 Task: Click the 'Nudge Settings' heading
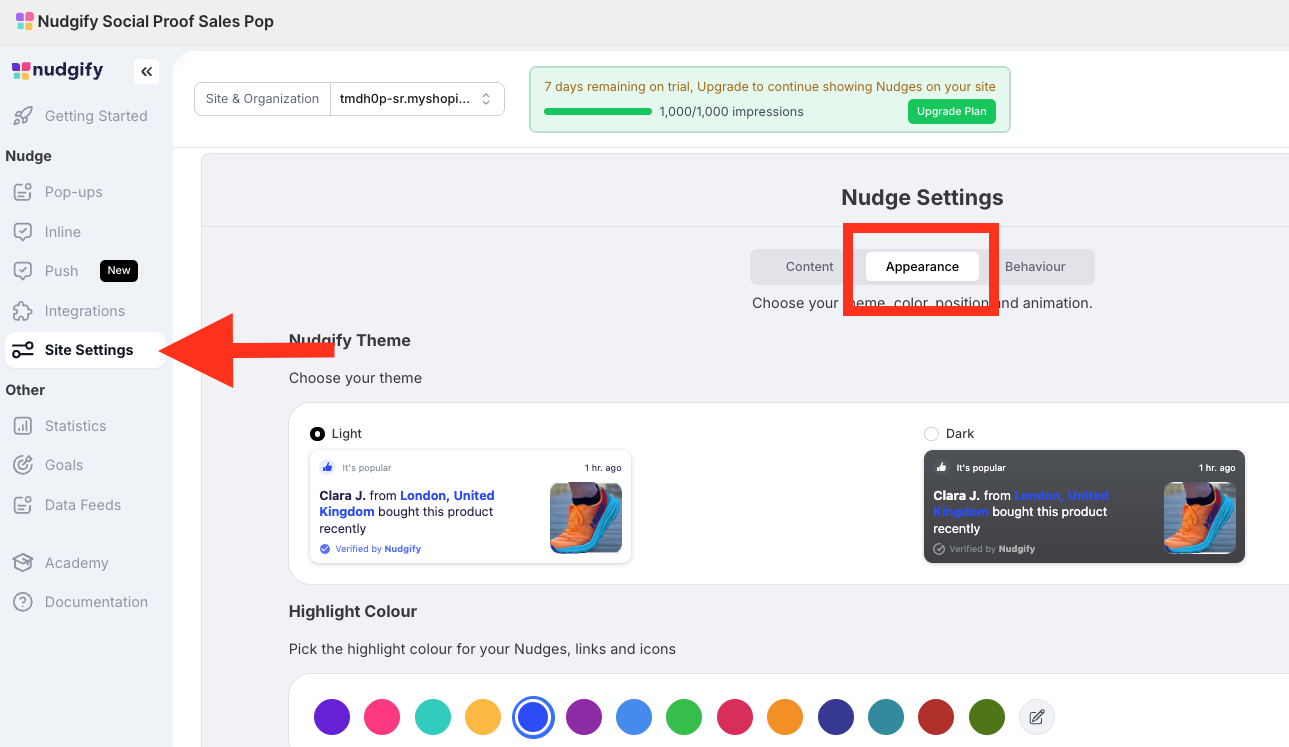tap(922, 197)
